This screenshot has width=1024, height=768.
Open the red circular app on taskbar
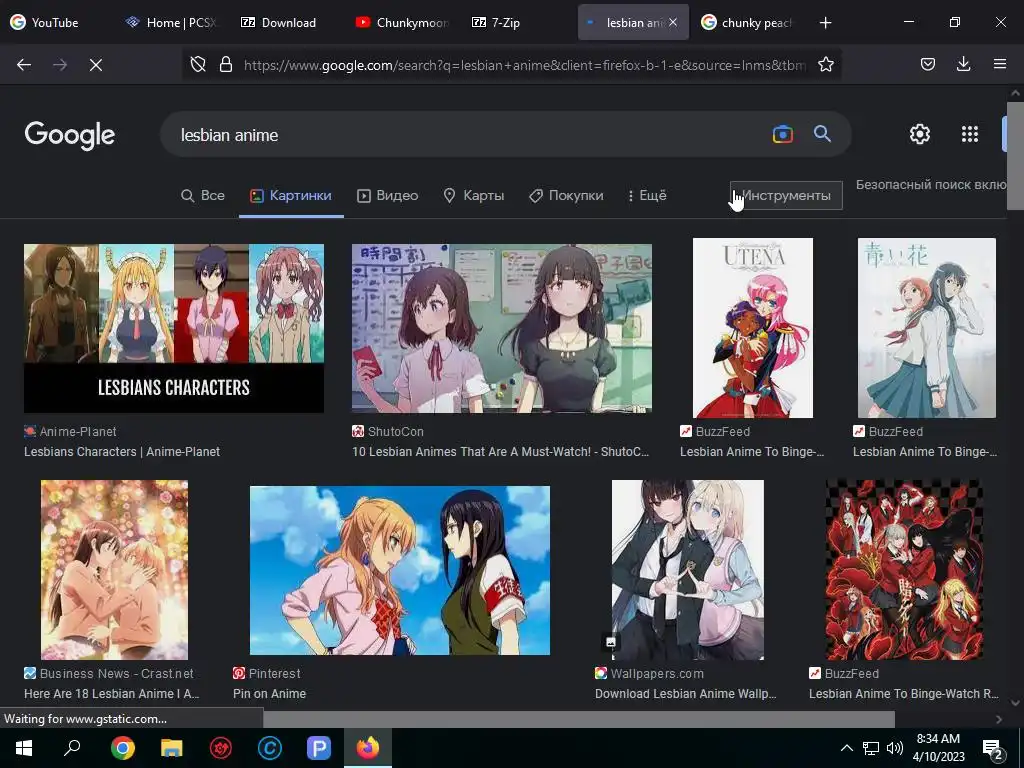pos(221,748)
